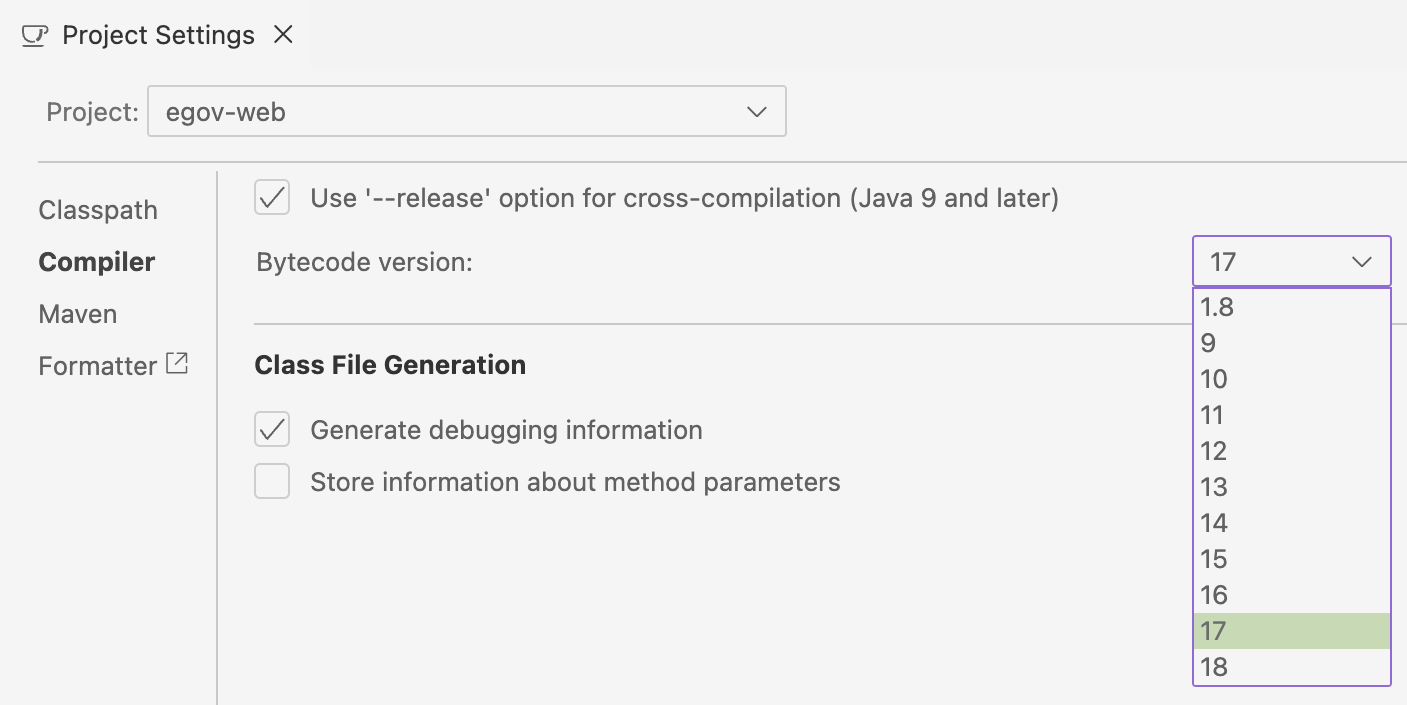Click the Compiler section label
Image resolution: width=1407 pixels, height=705 pixels.
click(96, 261)
